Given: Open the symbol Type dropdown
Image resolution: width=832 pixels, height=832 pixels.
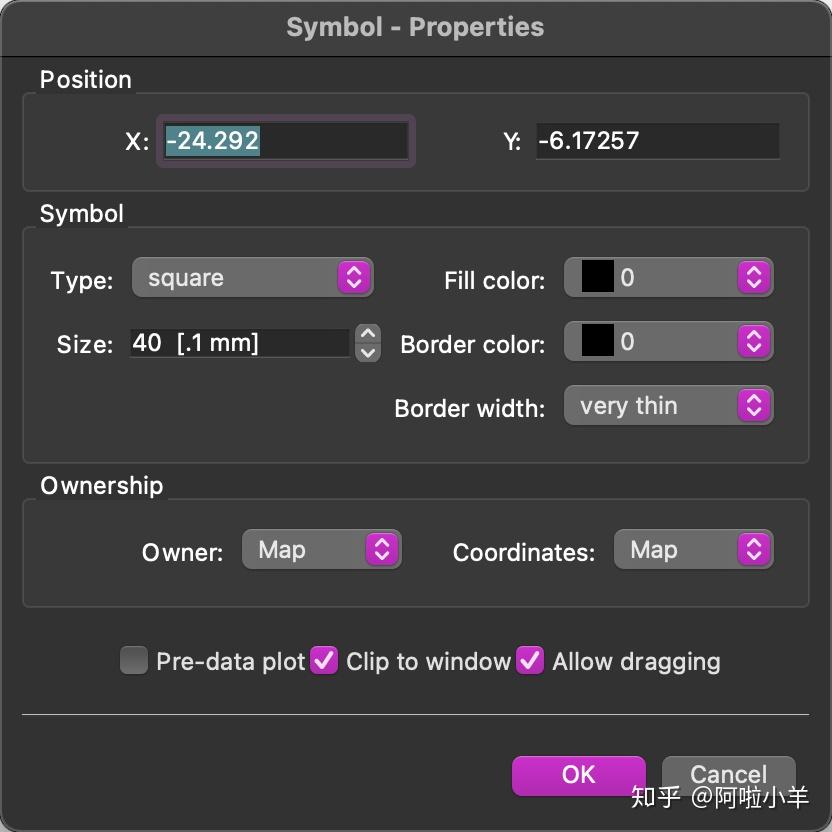Looking at the screenshot, I should click(252, 278).
